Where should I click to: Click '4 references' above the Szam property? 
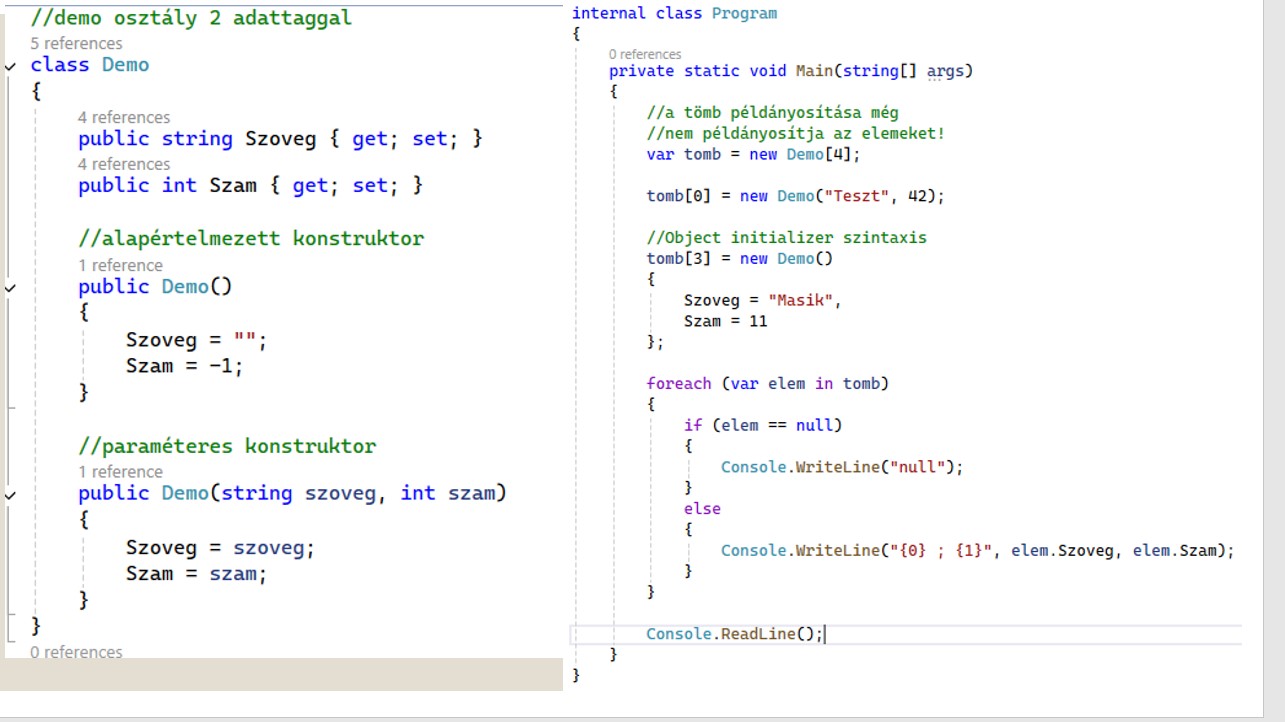pyautogui.click(x=124, y=164)
